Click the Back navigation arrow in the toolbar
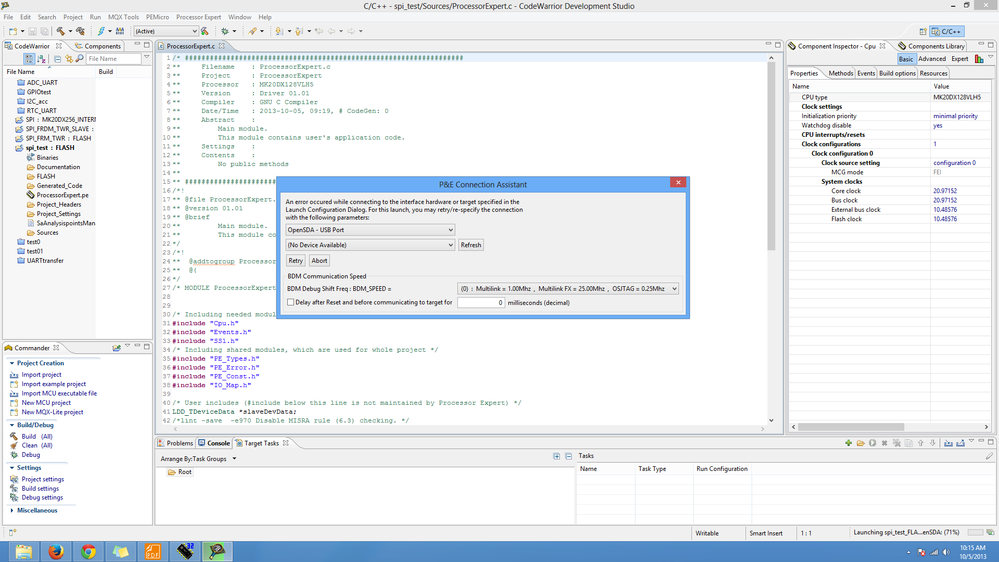999x562 pixels. tap(331, 31)
